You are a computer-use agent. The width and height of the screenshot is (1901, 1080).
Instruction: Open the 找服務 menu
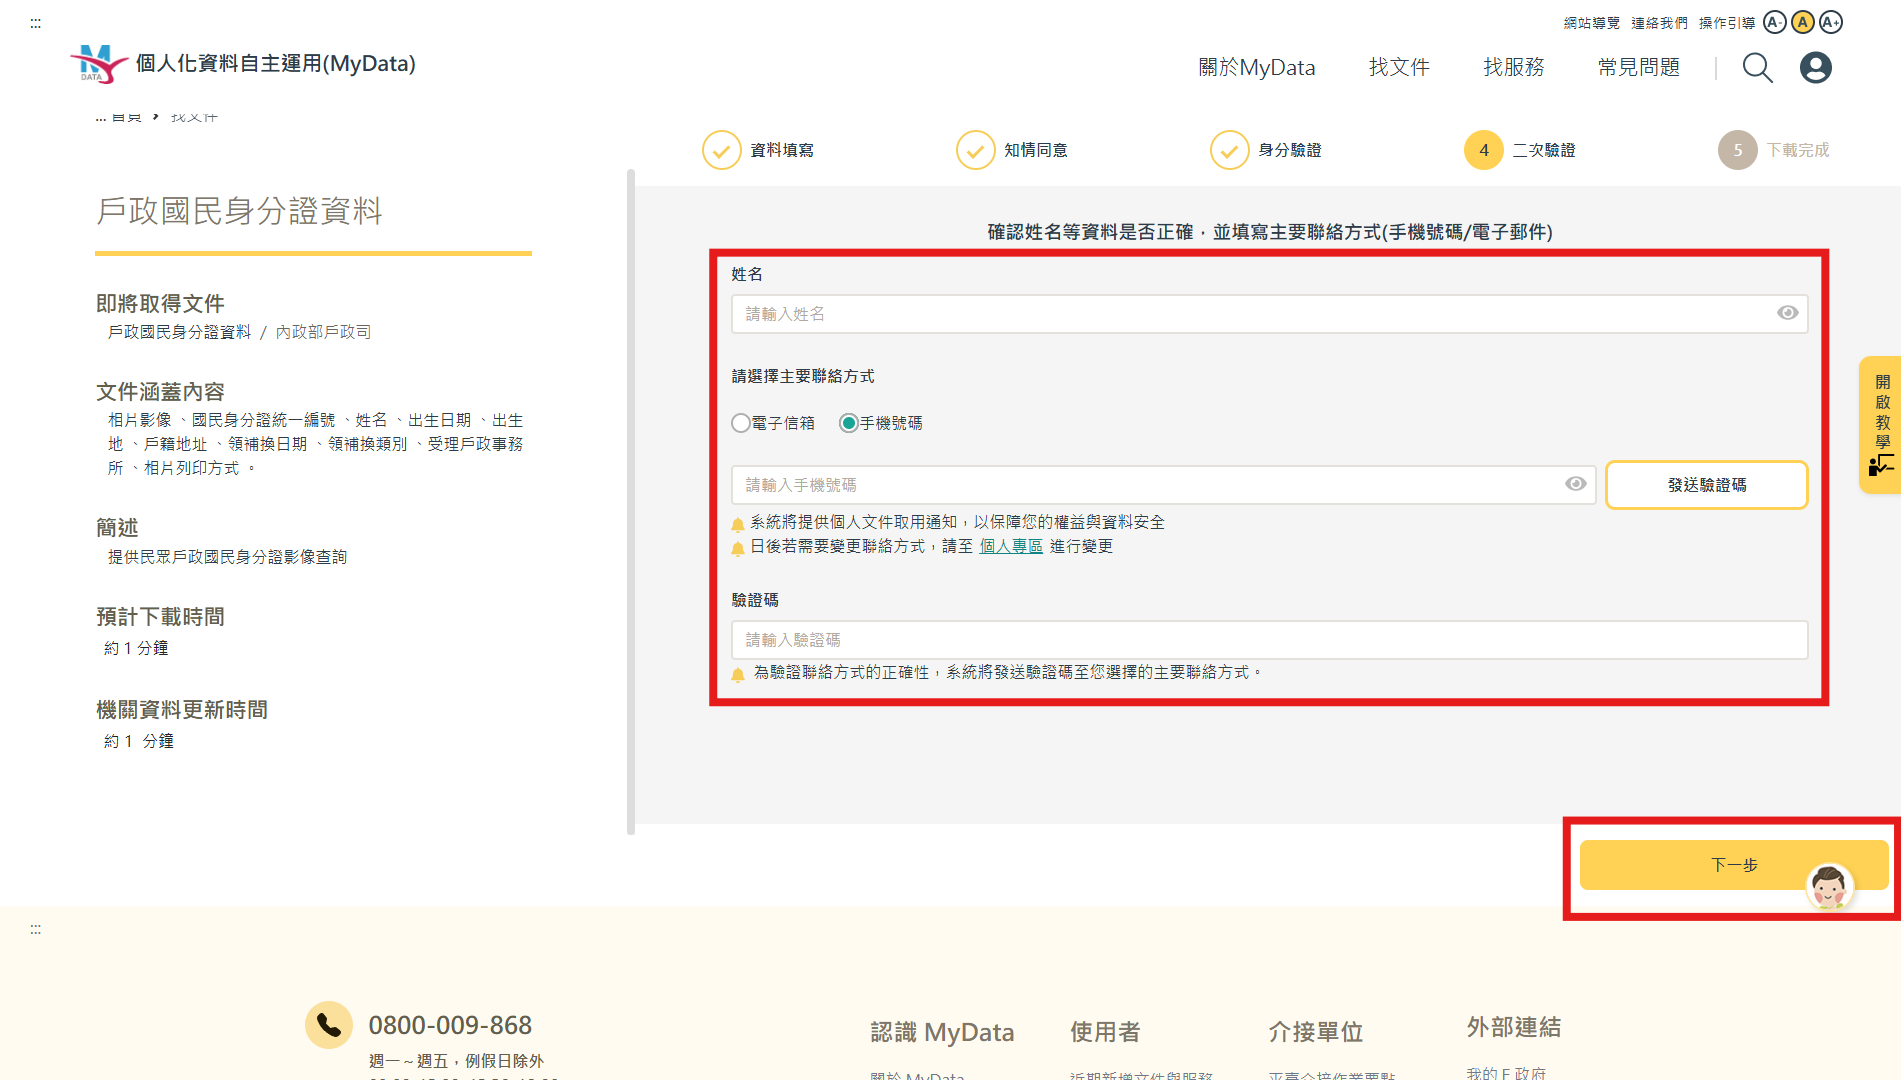[x=1513, y=67]
